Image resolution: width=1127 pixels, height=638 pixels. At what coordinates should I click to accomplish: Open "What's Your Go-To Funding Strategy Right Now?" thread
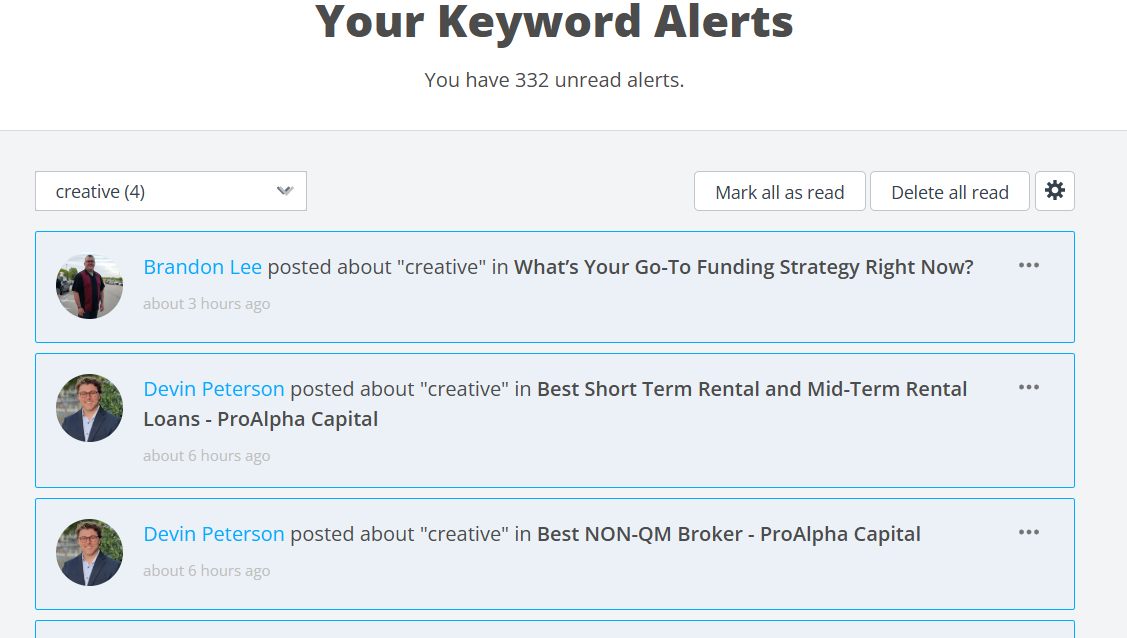pos(743,267)
